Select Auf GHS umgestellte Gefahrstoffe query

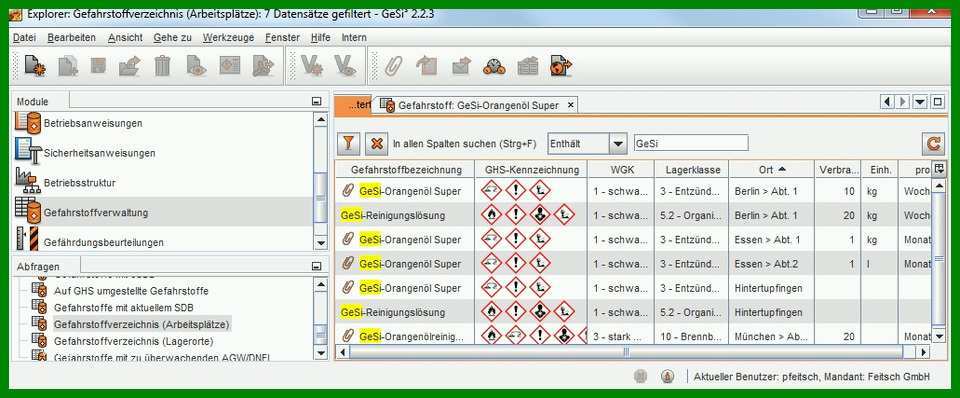pos(131,290)
